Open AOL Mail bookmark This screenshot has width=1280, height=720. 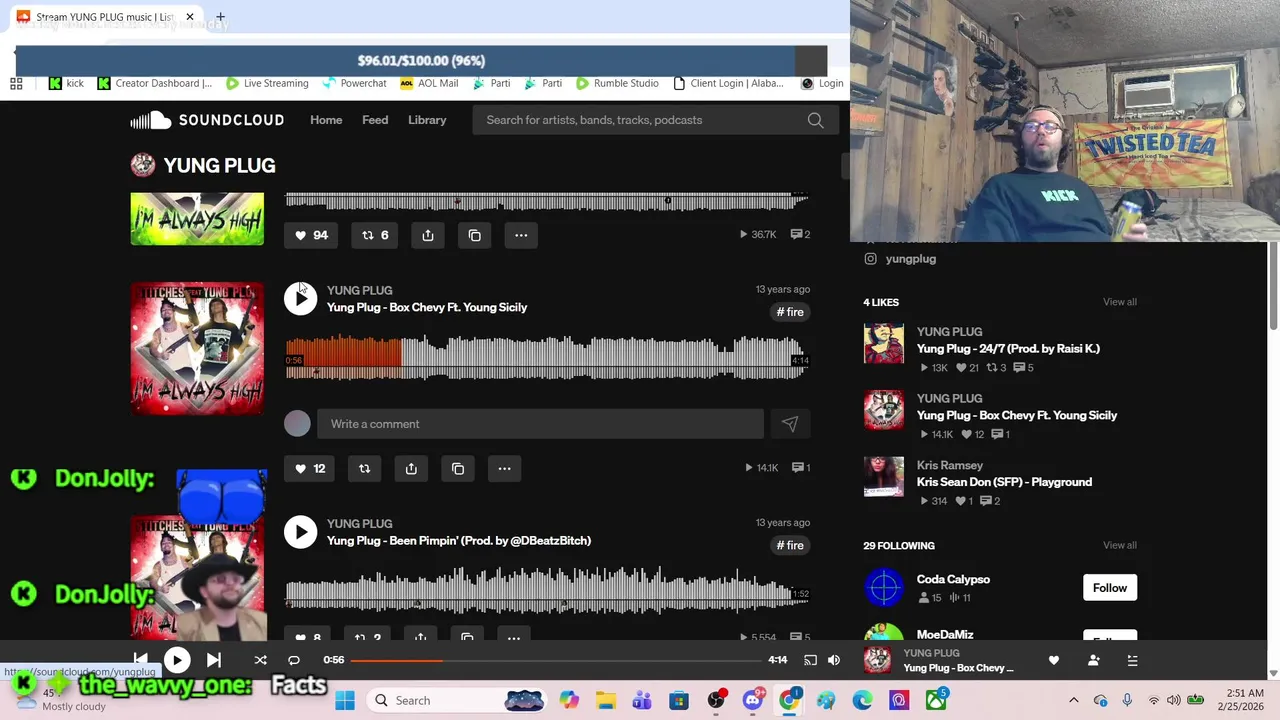(x=429, y=83)
